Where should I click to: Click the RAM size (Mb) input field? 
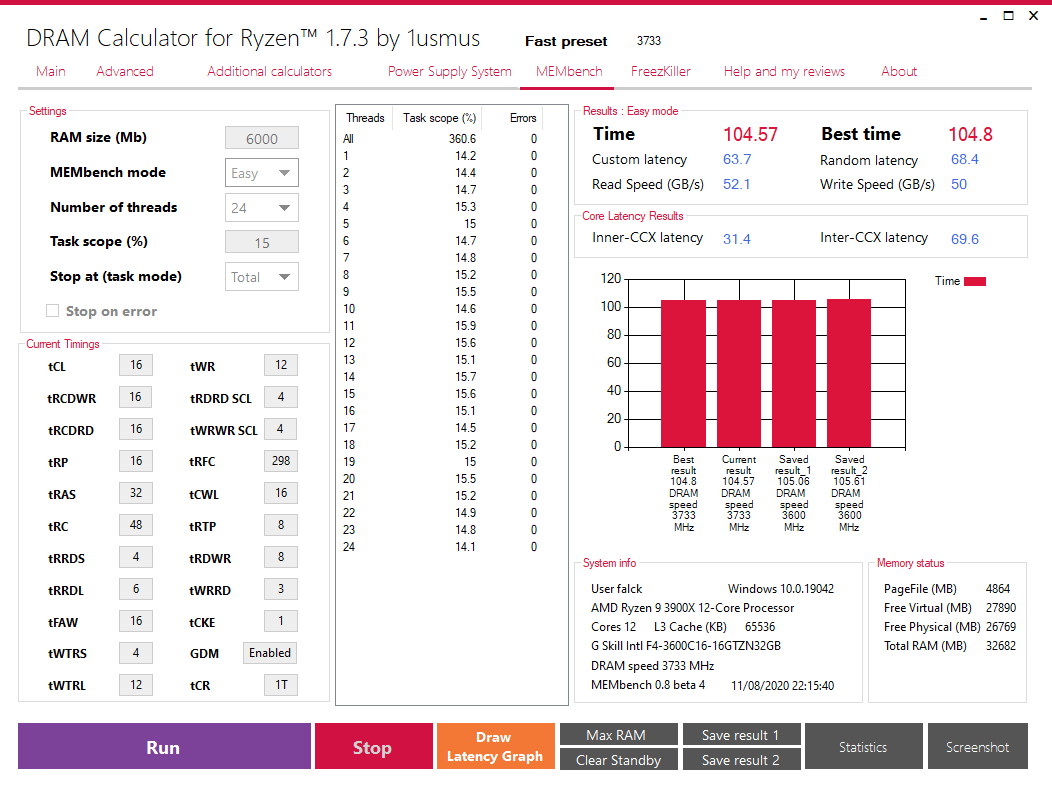tap(262, 138)
